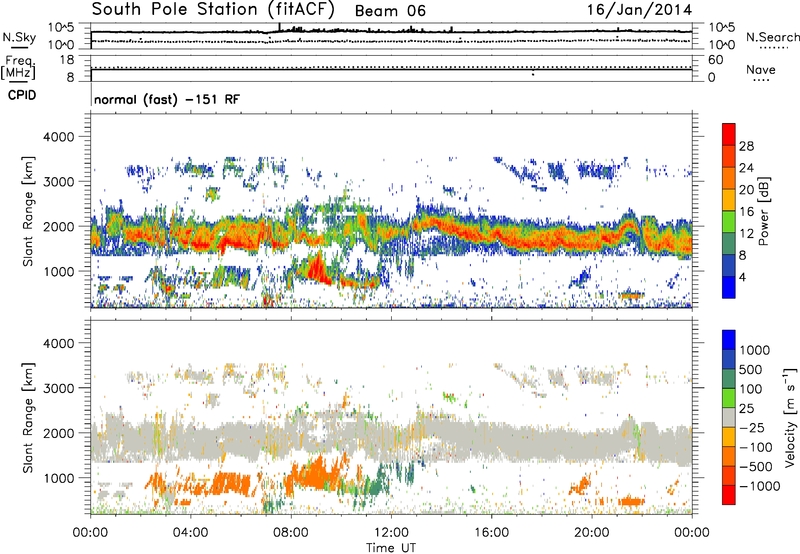Click the "24" label on Power colorbar
Viewport: 800px width, 554px height.
pyautogui.click(x=746, y=168)
